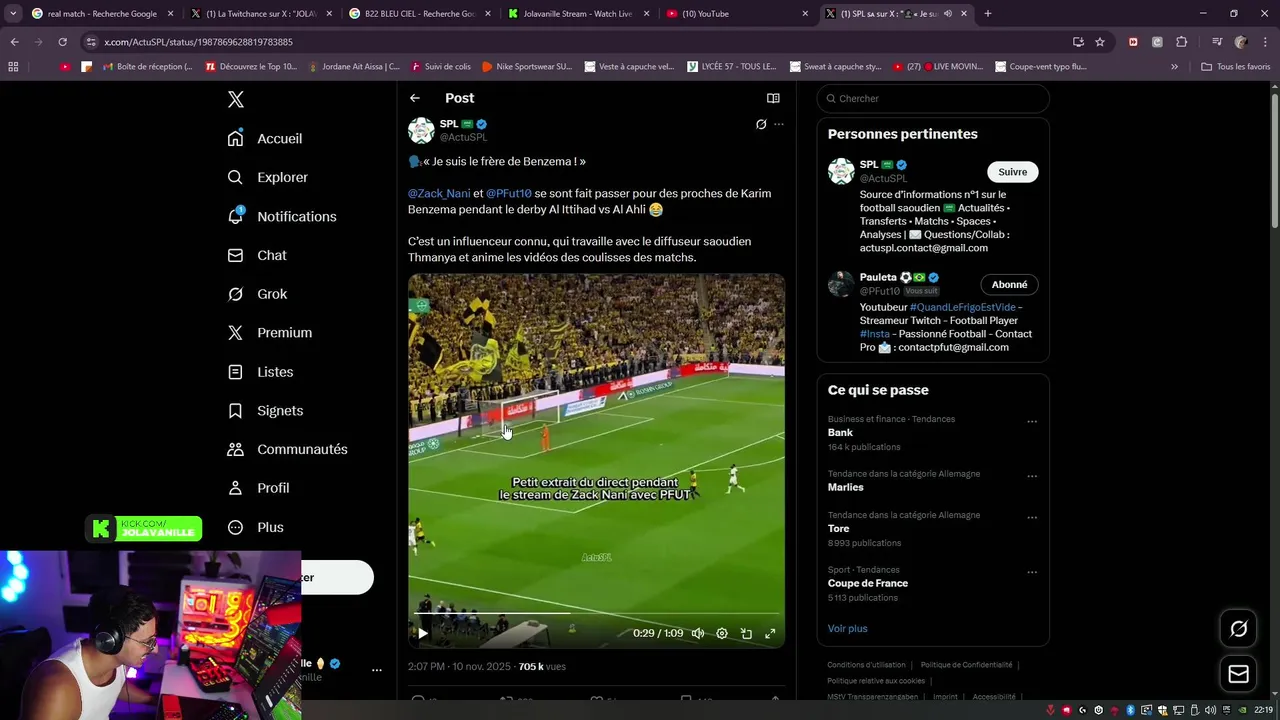The width and height of the screenshot is (1280, 720).
Task: Open the post's three-dot options menu
Action: [x=779, y=125]
